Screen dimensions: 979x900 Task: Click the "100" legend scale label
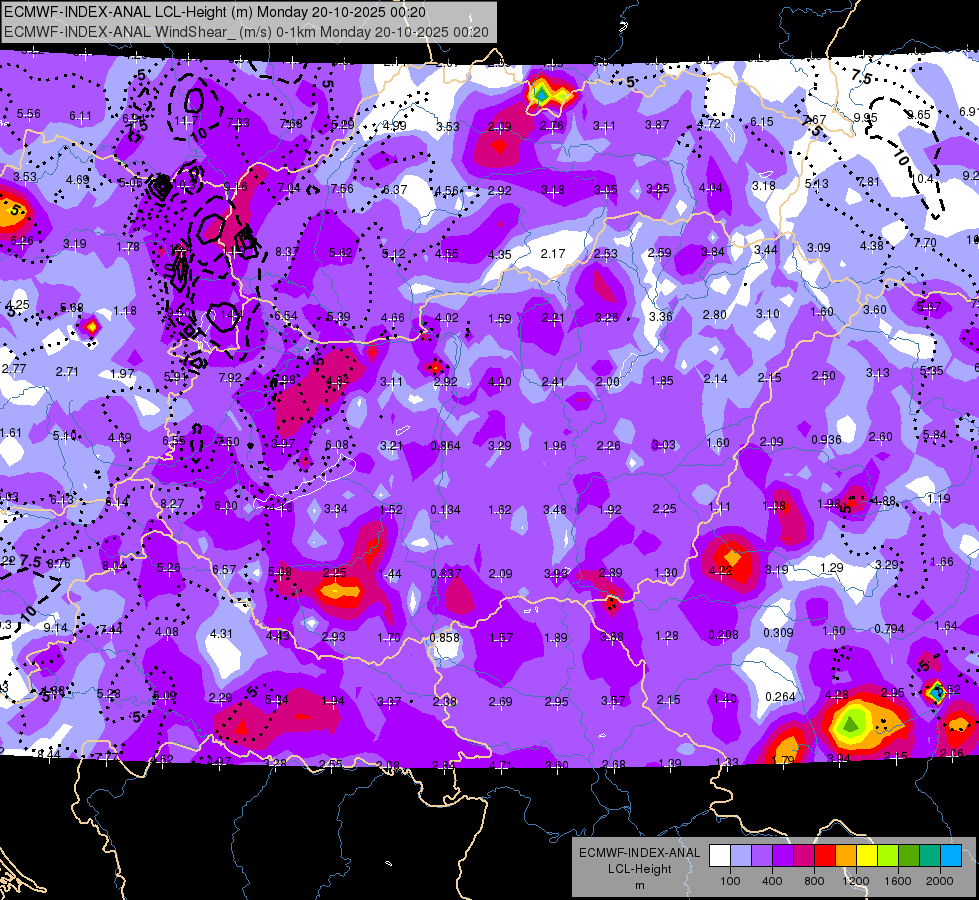coord(730,881)
